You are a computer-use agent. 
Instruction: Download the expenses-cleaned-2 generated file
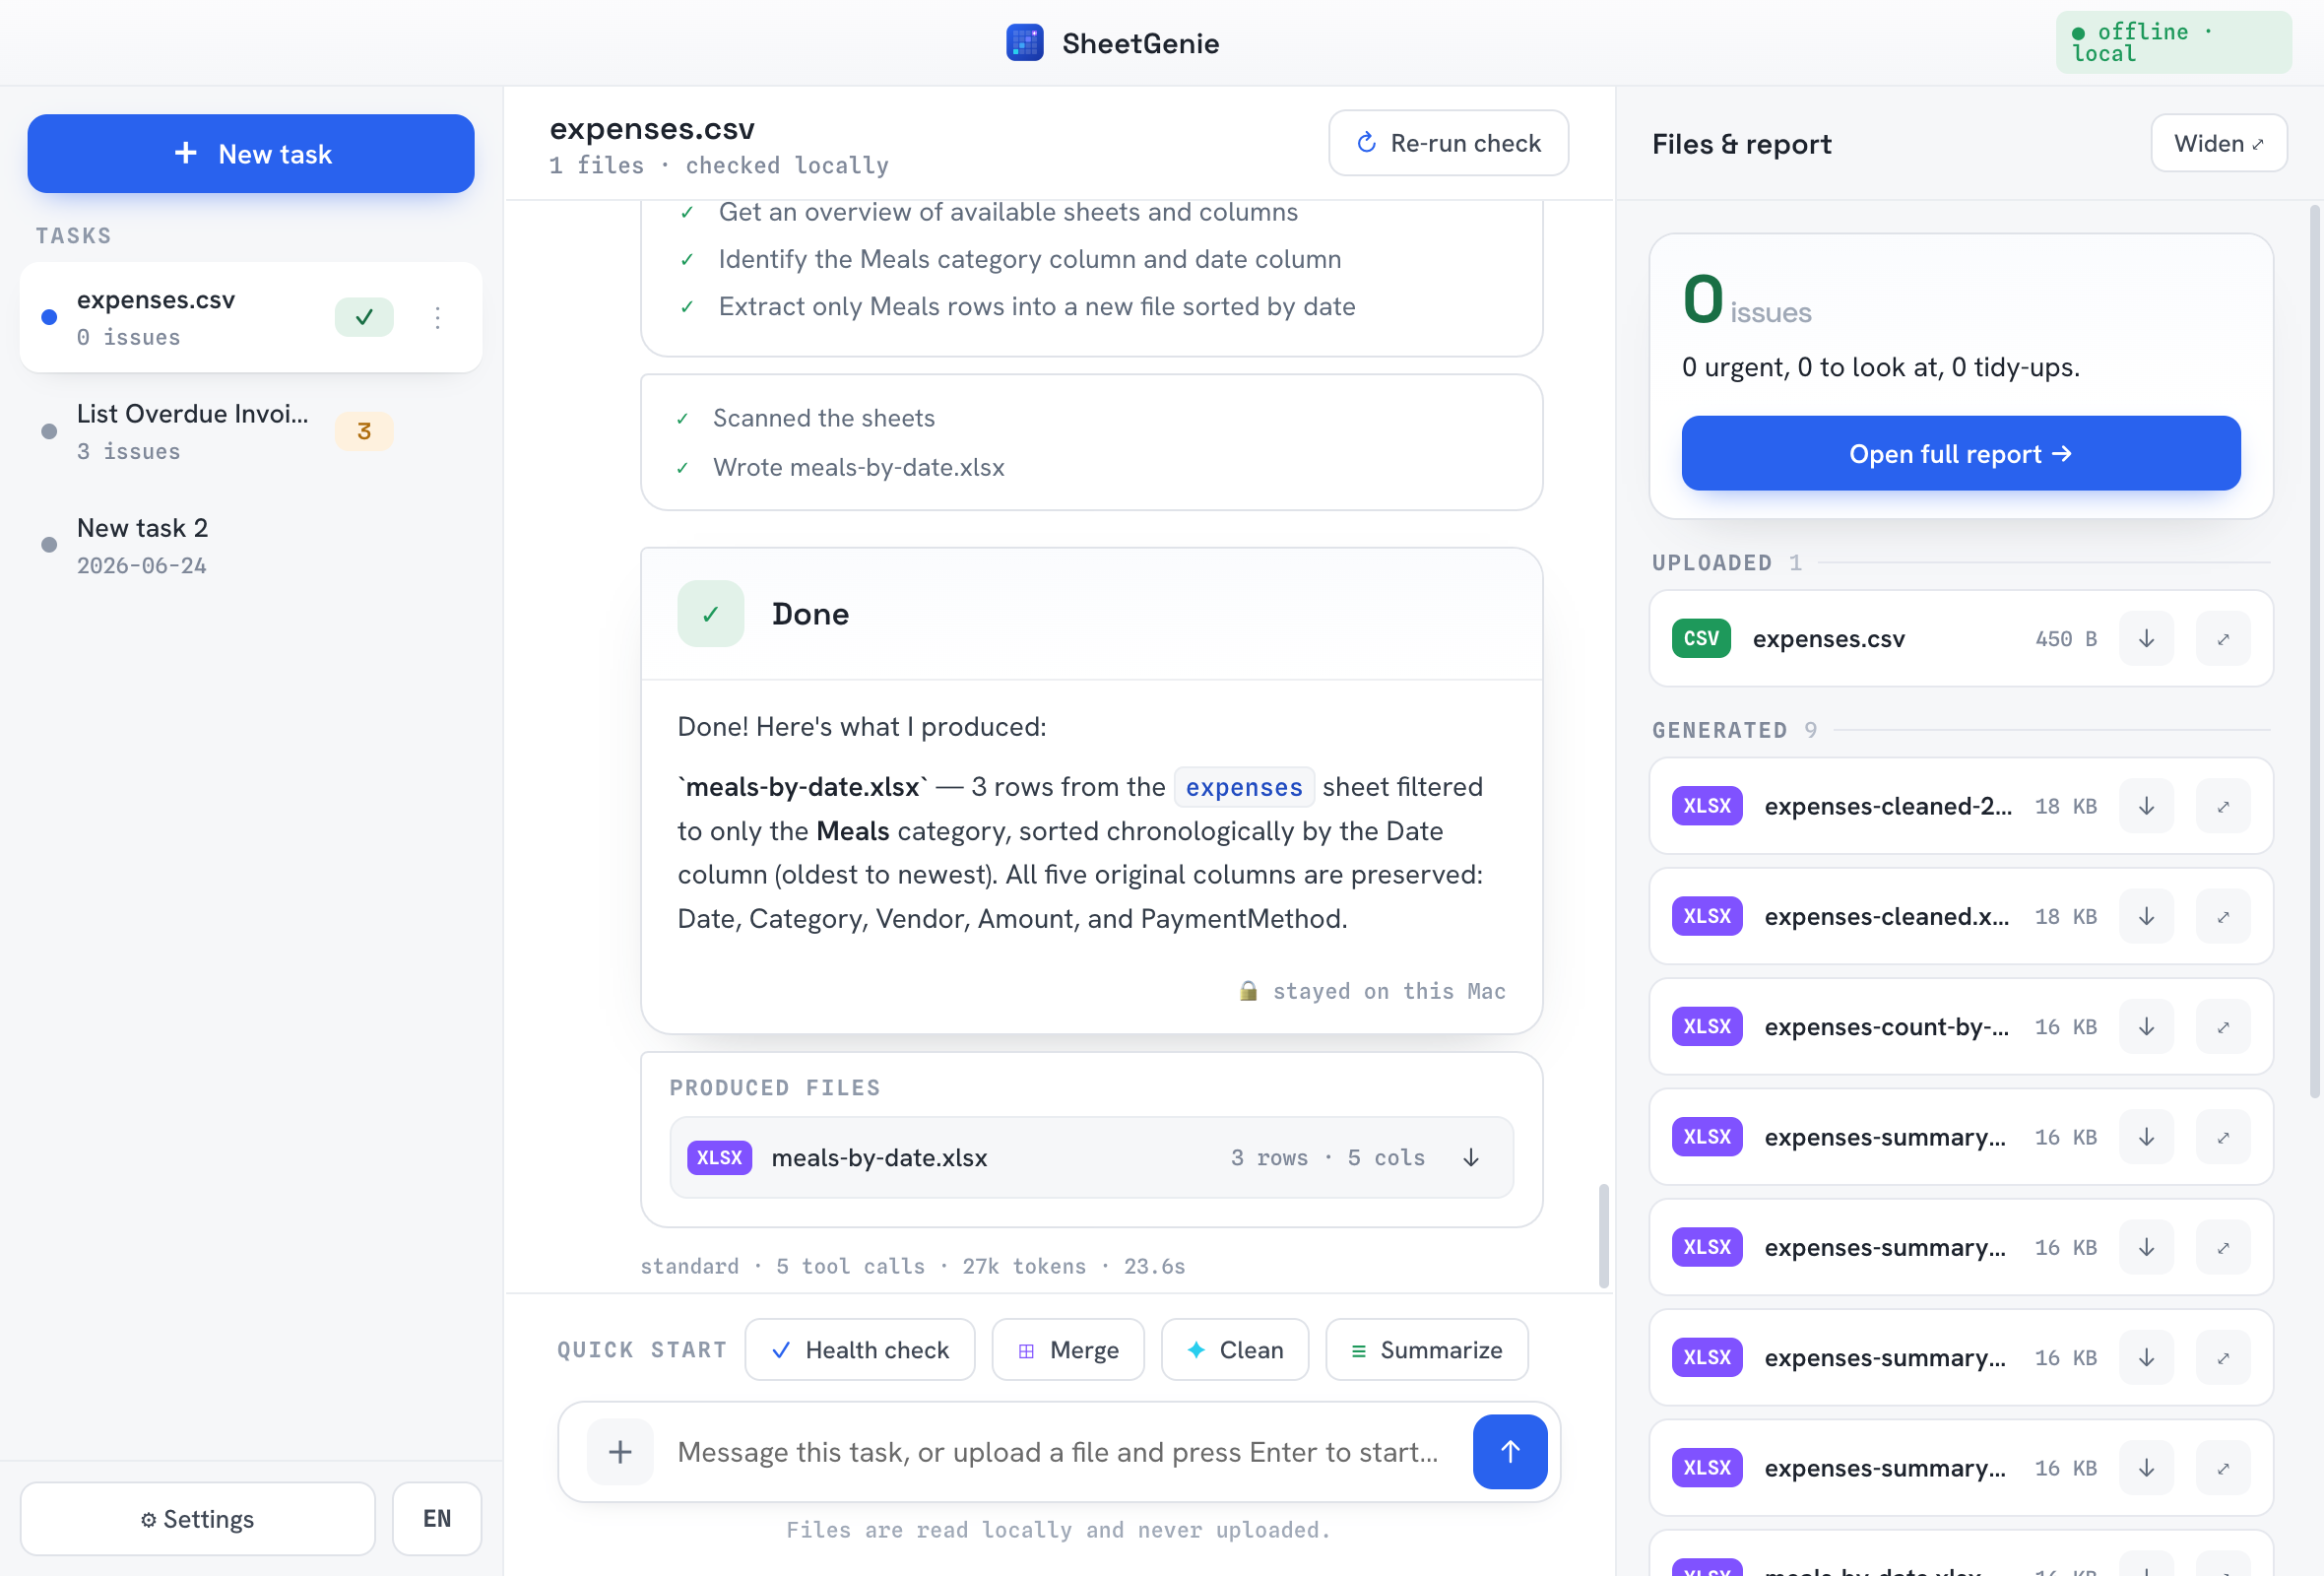[2146, 806]
